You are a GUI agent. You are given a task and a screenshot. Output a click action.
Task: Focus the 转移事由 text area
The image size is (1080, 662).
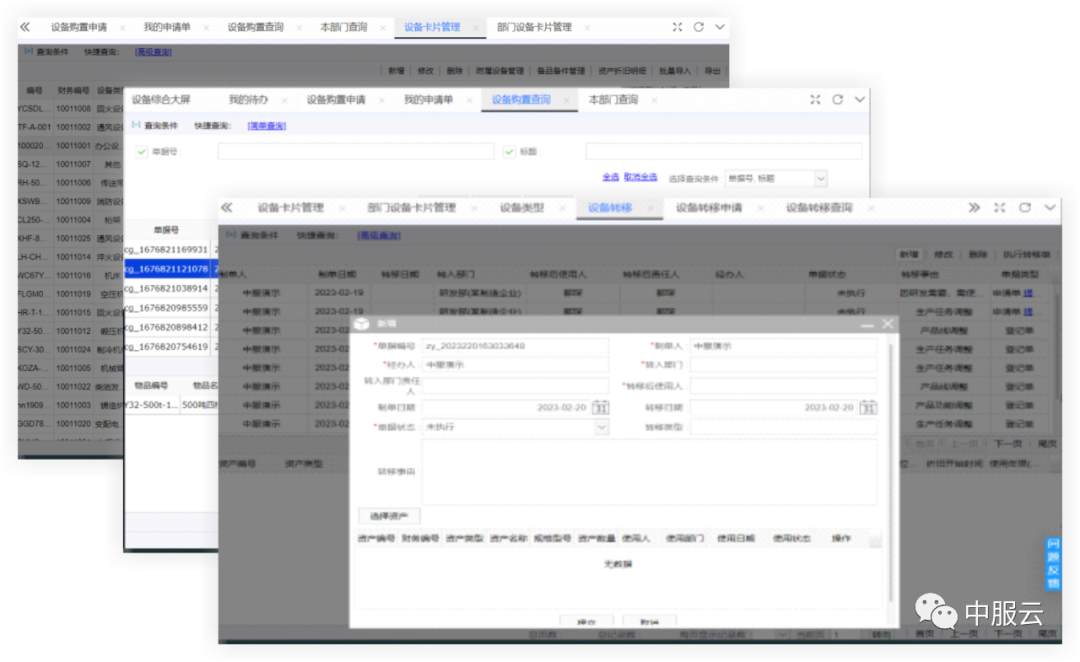650,473
